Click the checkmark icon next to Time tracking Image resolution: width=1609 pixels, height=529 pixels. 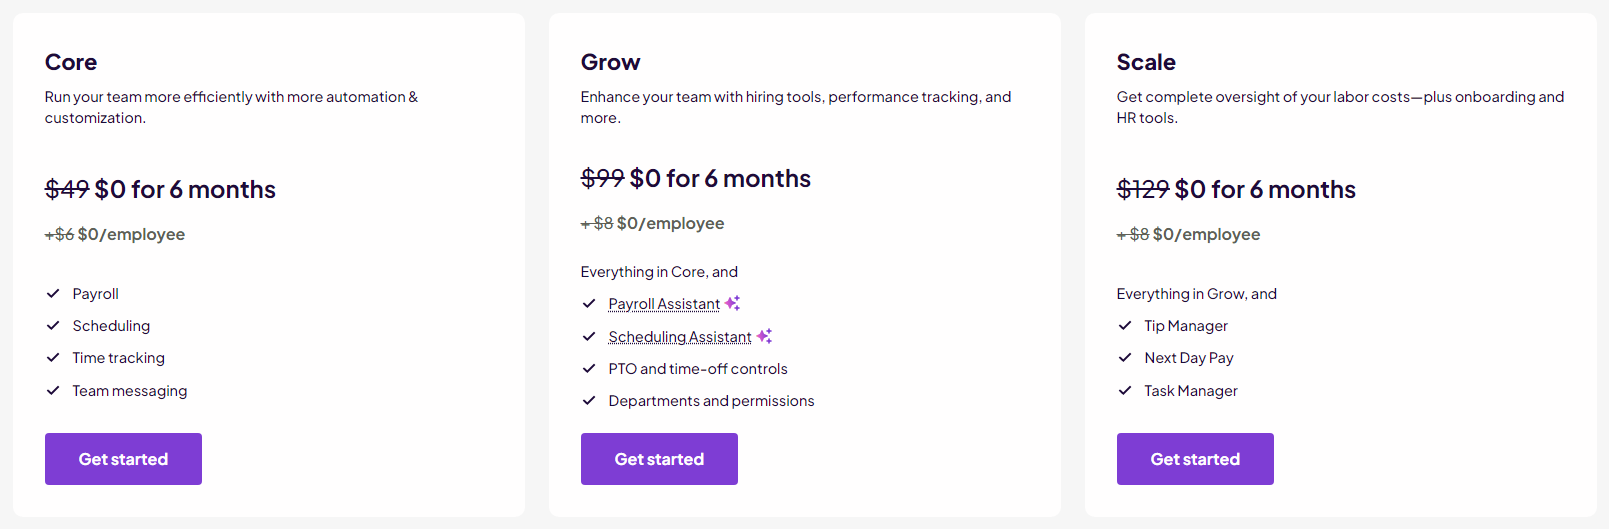53,358
